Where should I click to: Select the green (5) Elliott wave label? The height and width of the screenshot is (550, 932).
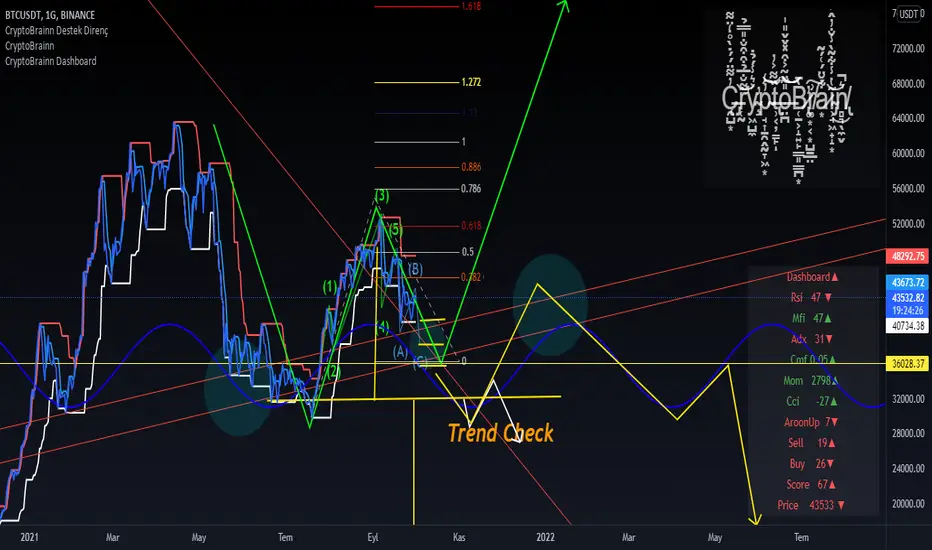395,229
